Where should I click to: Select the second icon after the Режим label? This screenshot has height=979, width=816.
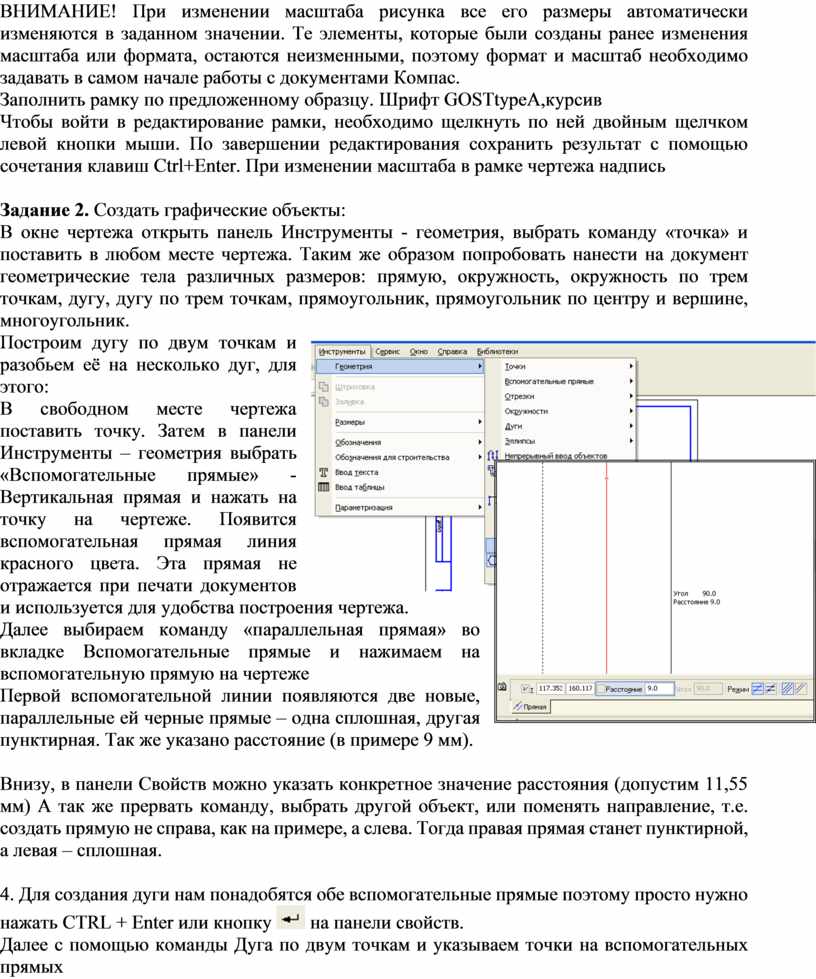pos(770,689)
